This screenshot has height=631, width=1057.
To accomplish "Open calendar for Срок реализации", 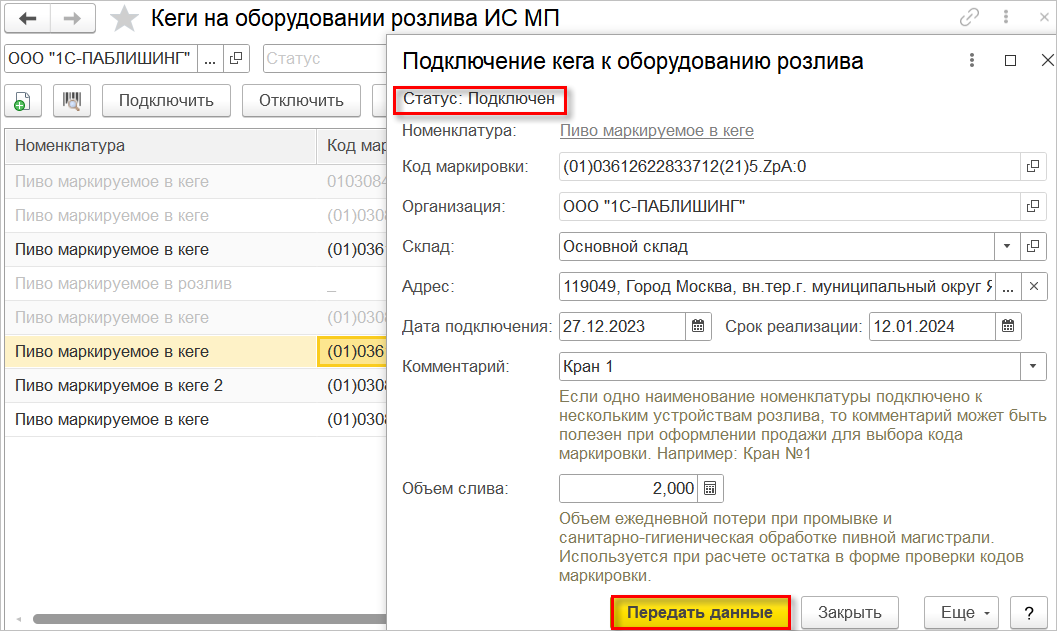I will point(1008,326).
